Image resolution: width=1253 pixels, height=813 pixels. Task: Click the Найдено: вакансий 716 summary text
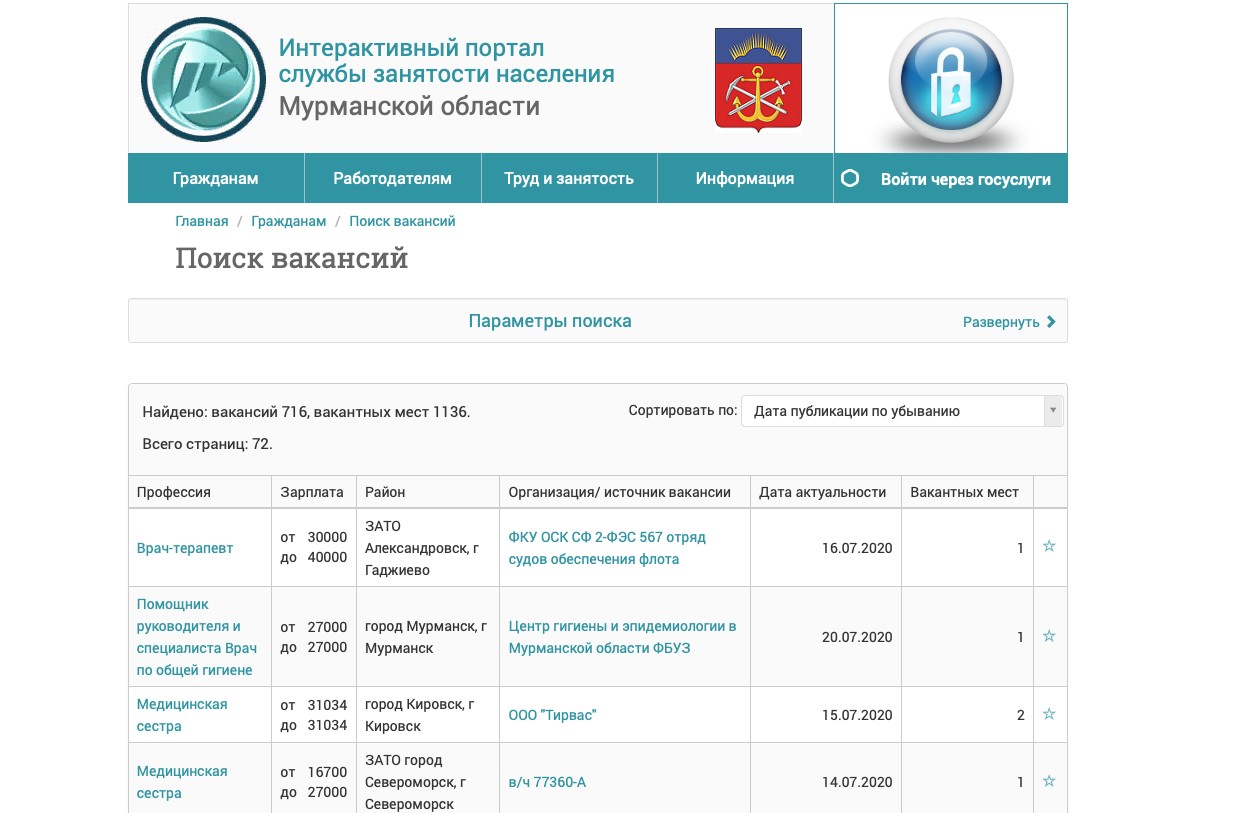[x=306, y=411]
